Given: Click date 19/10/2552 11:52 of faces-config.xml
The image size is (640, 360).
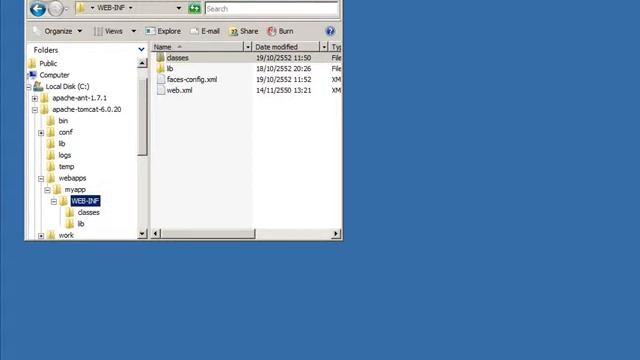Looking at the screenshot, I should coord(283,80).
